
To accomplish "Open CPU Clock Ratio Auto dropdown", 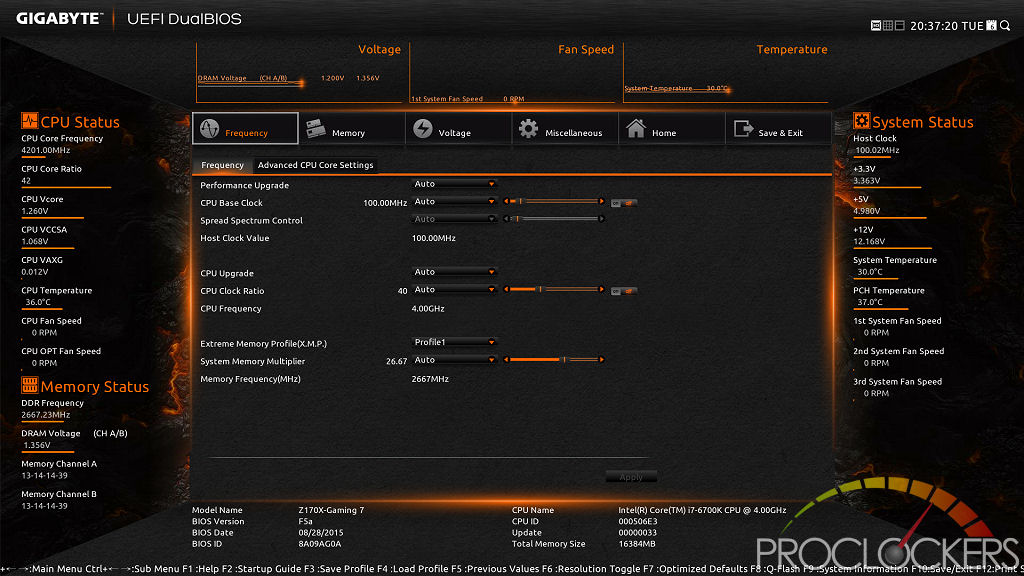I will pyautogui.click(x=455, y=289).
